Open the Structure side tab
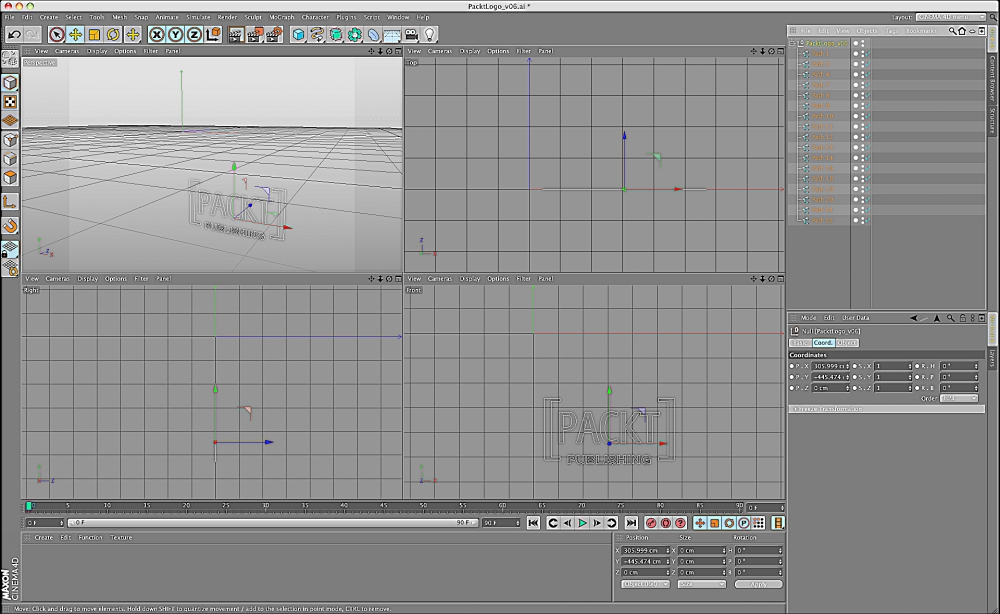This screenshot has height=614, width=1000. point(993,121)
